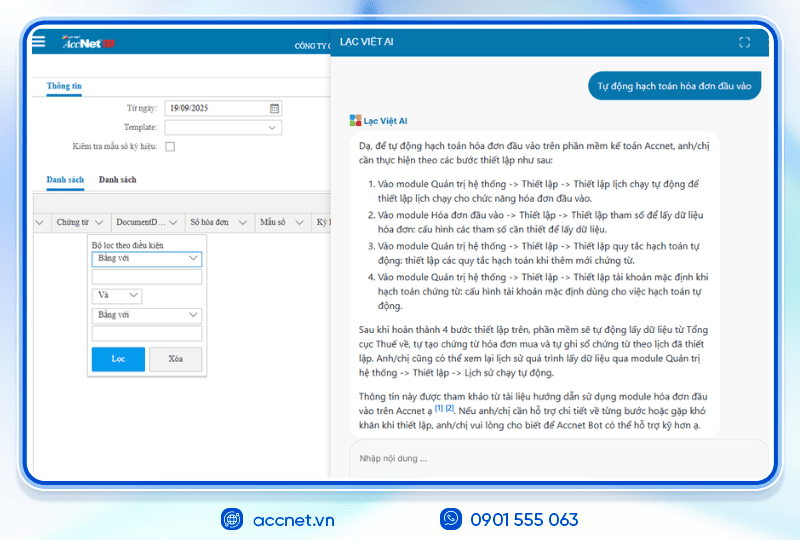Open Chứng từ column filter arrow
This screenshot has width=800, height=540.
(99, 223)
